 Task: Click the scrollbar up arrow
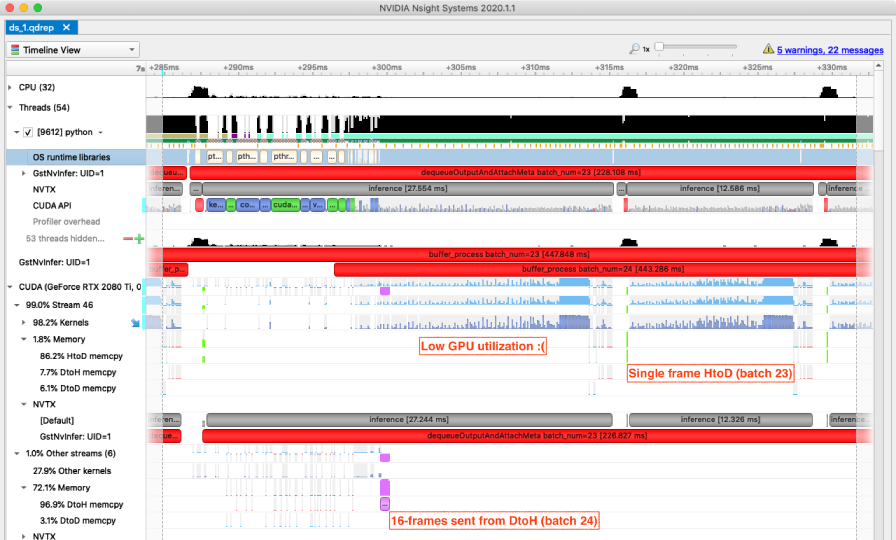(878, 66)
